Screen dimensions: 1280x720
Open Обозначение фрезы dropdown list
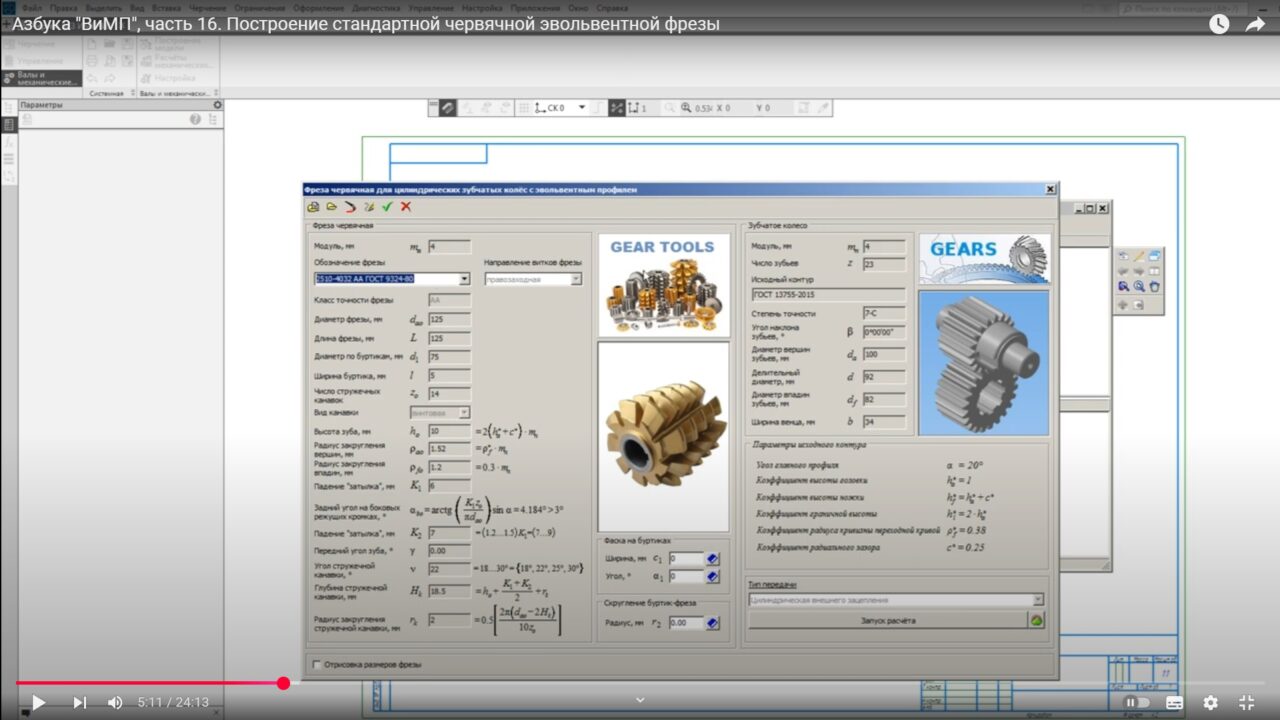click(x=464, y=279)
